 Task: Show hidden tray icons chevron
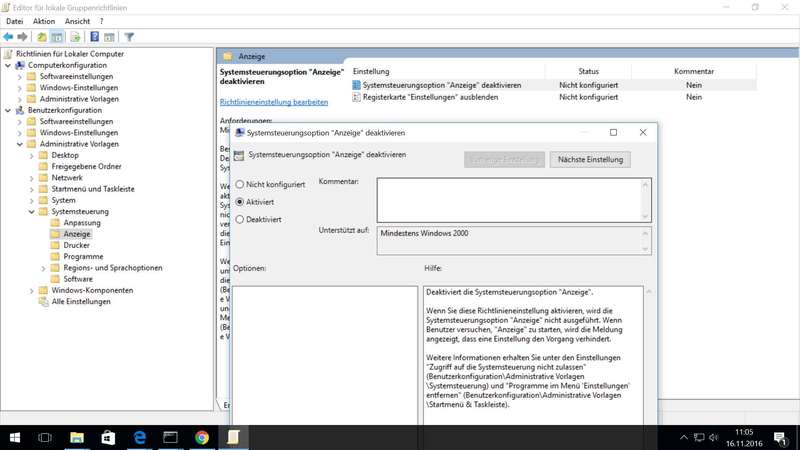[684, 438]
